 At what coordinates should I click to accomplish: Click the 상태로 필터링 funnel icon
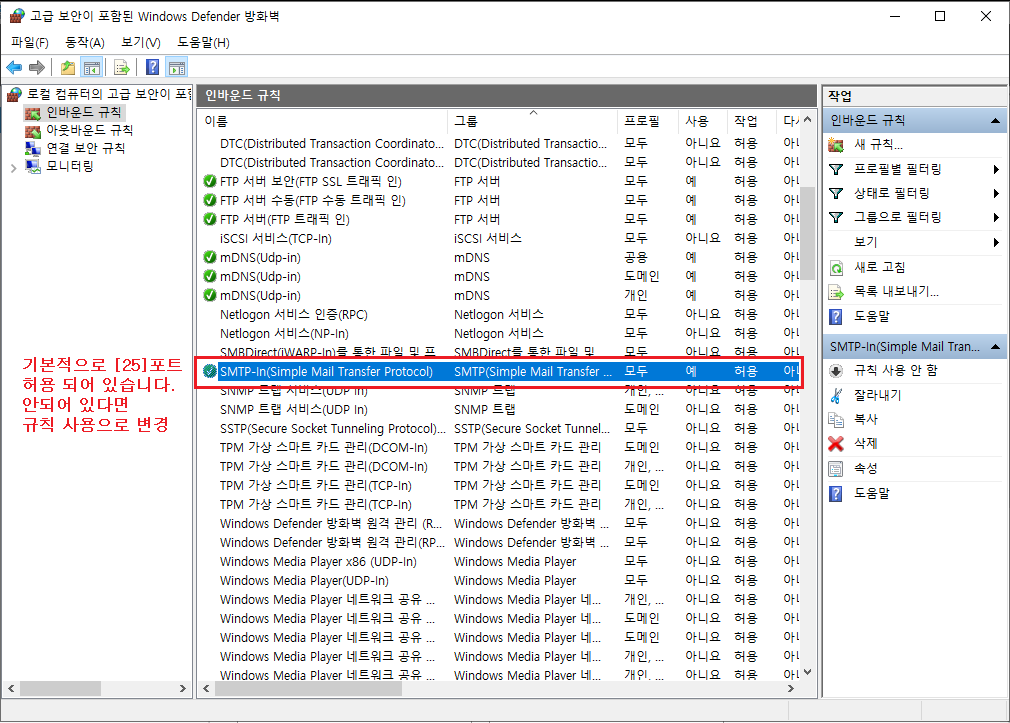[x=836, y=193]
